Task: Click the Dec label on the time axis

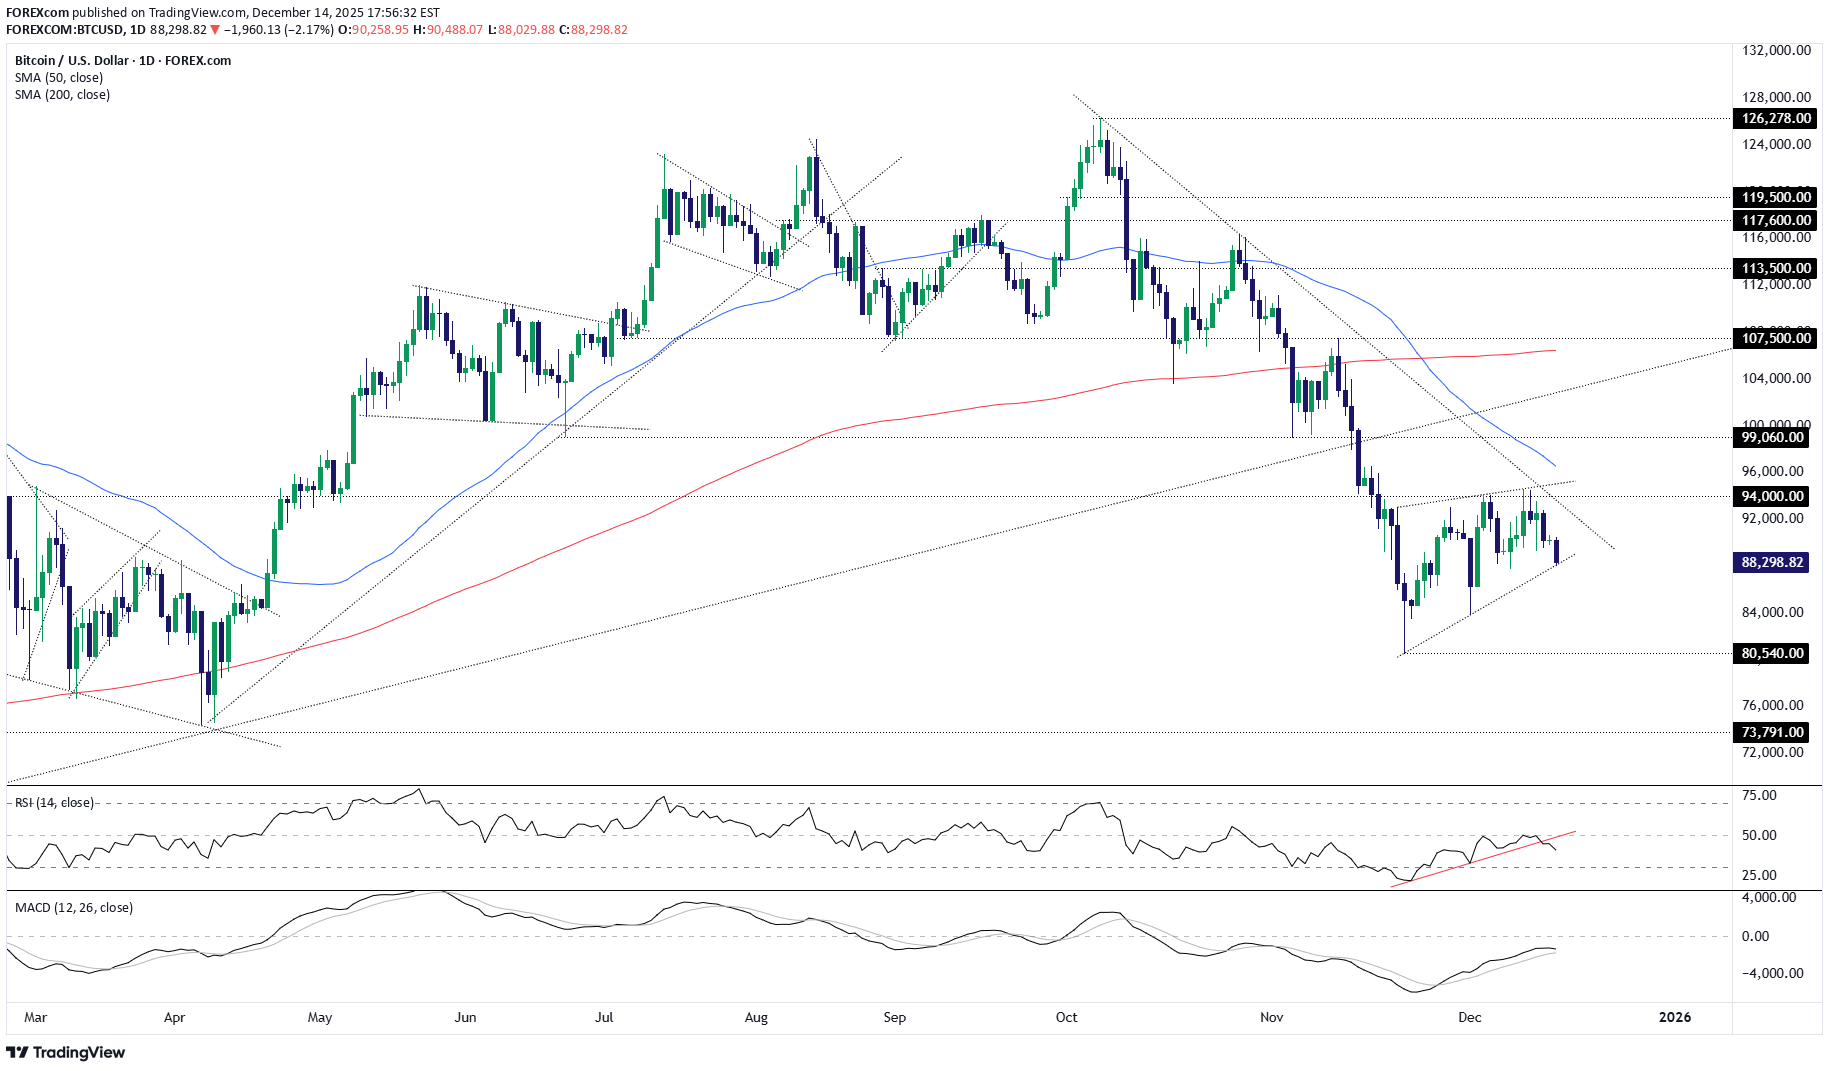Action: click(x=1471, y=1016)
